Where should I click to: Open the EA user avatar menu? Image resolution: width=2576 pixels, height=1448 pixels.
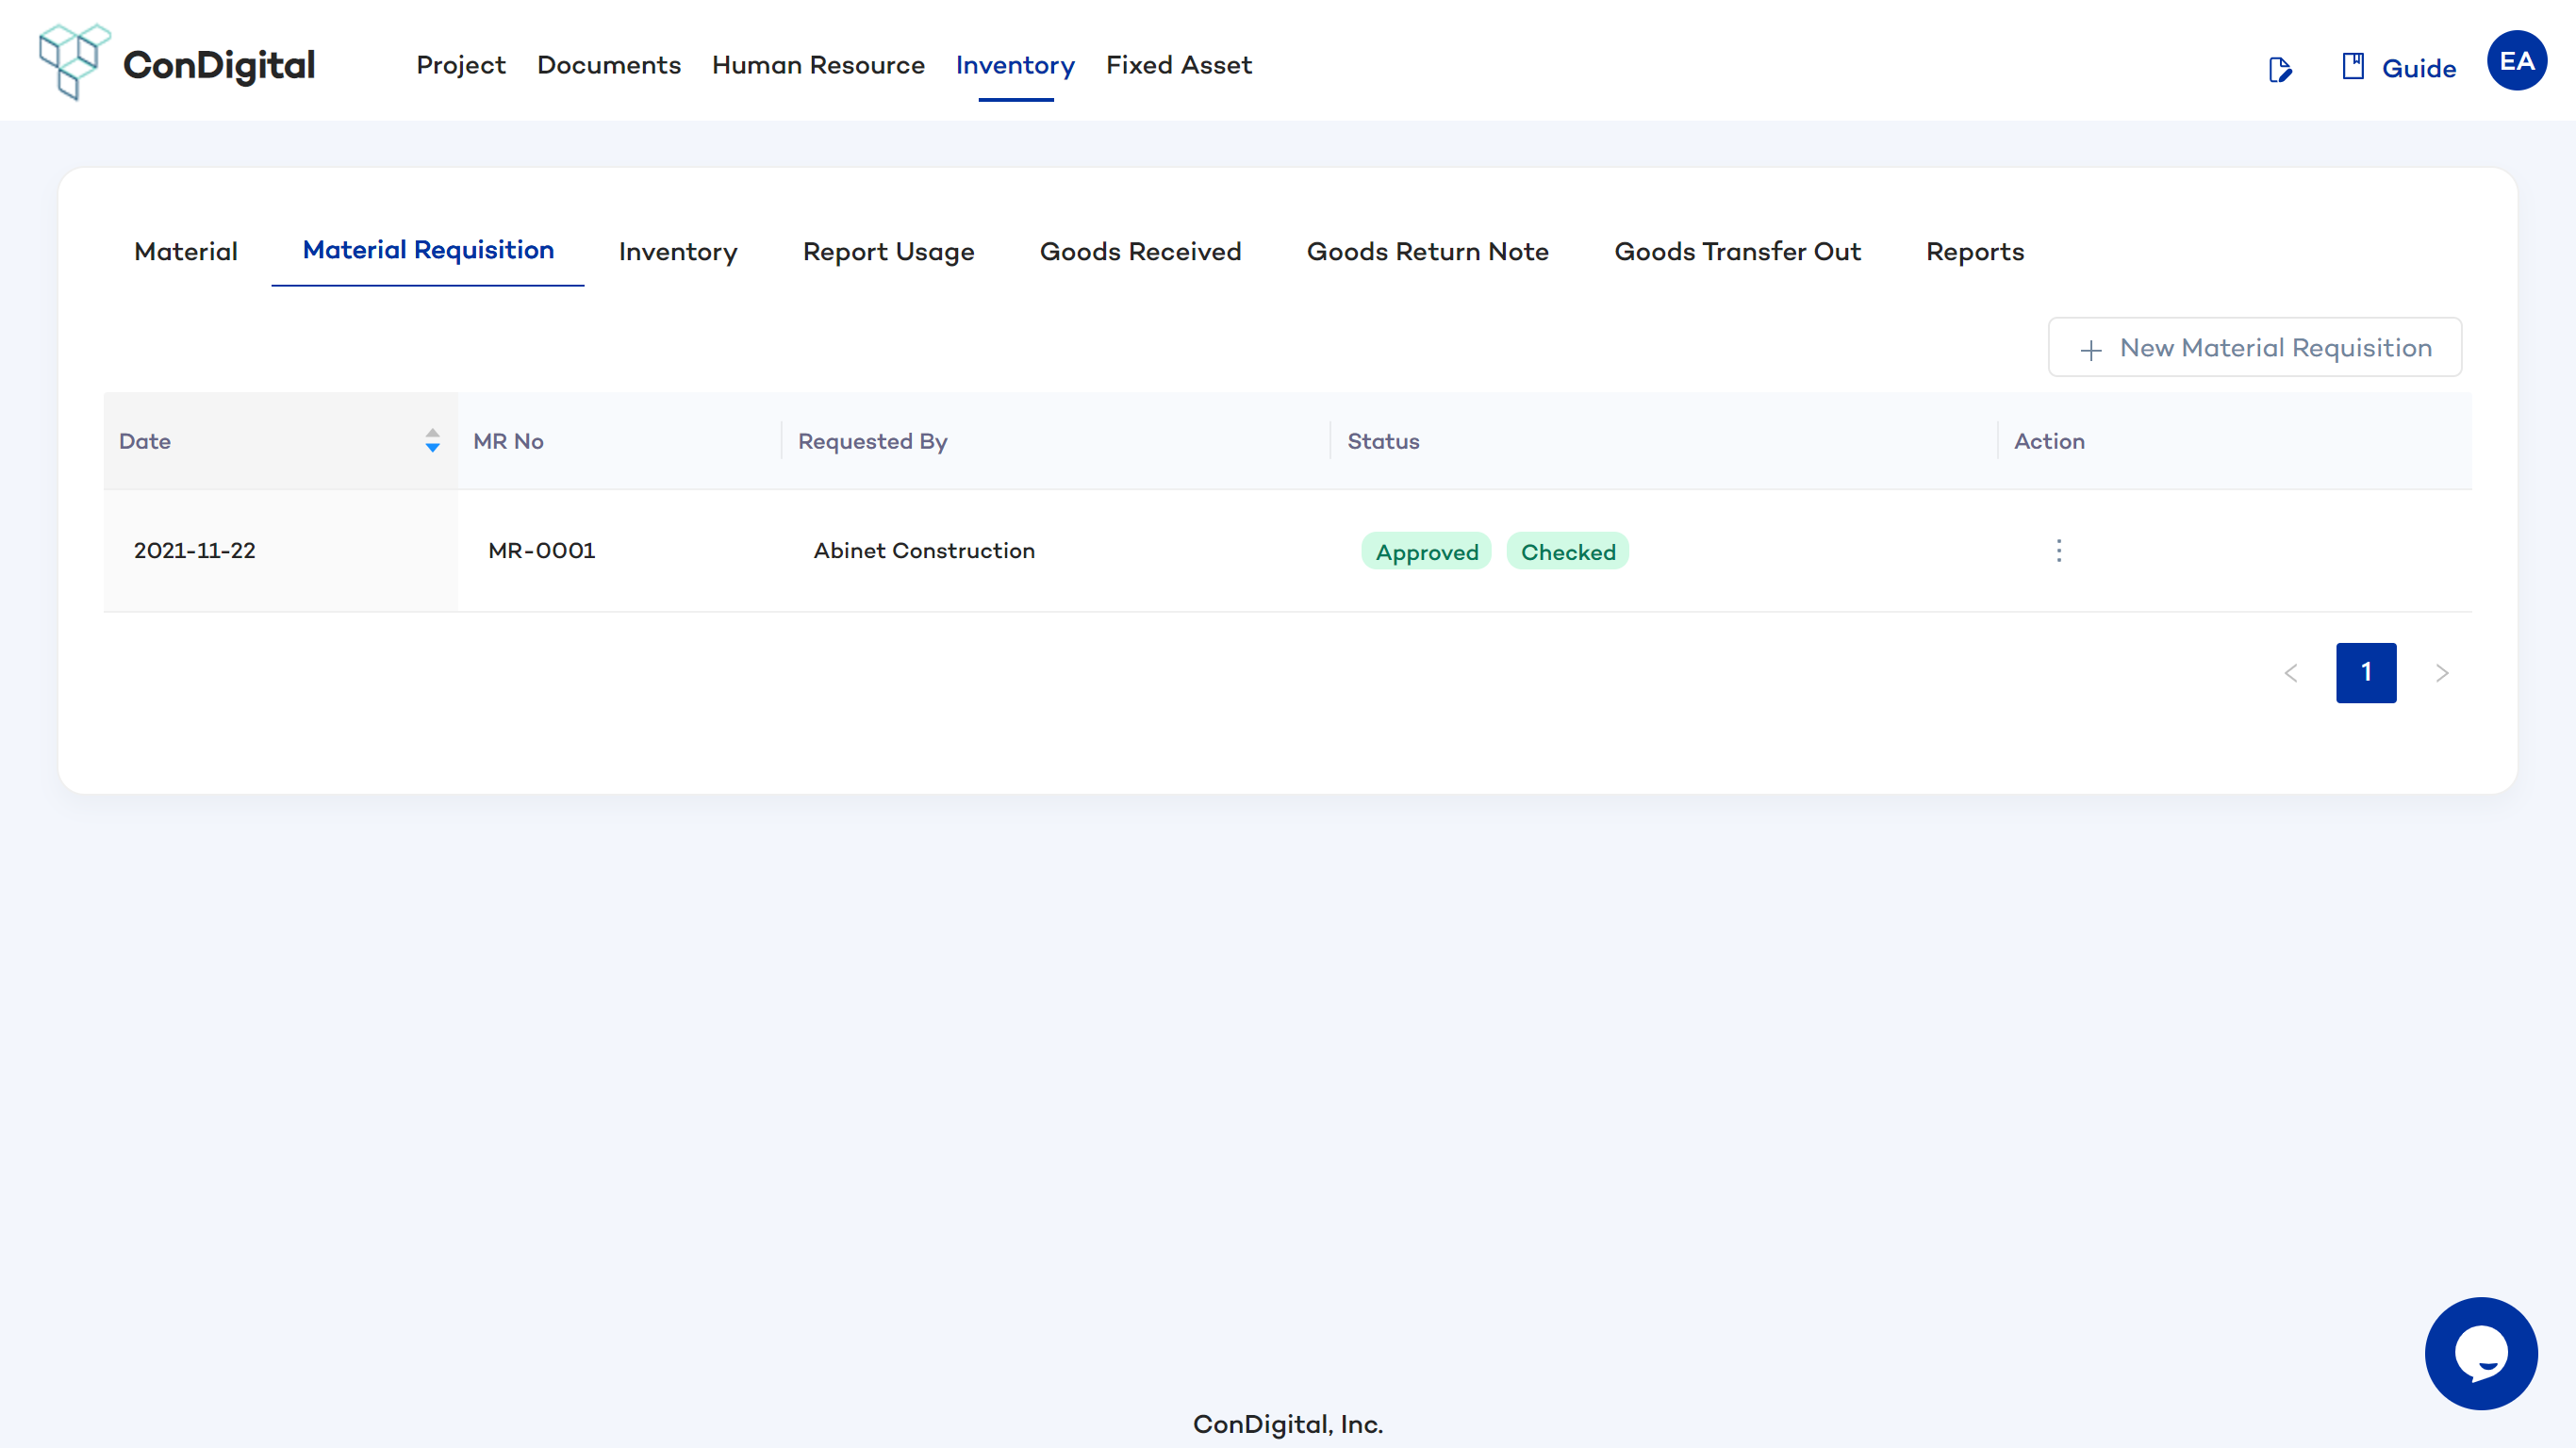pos(2516,61)
